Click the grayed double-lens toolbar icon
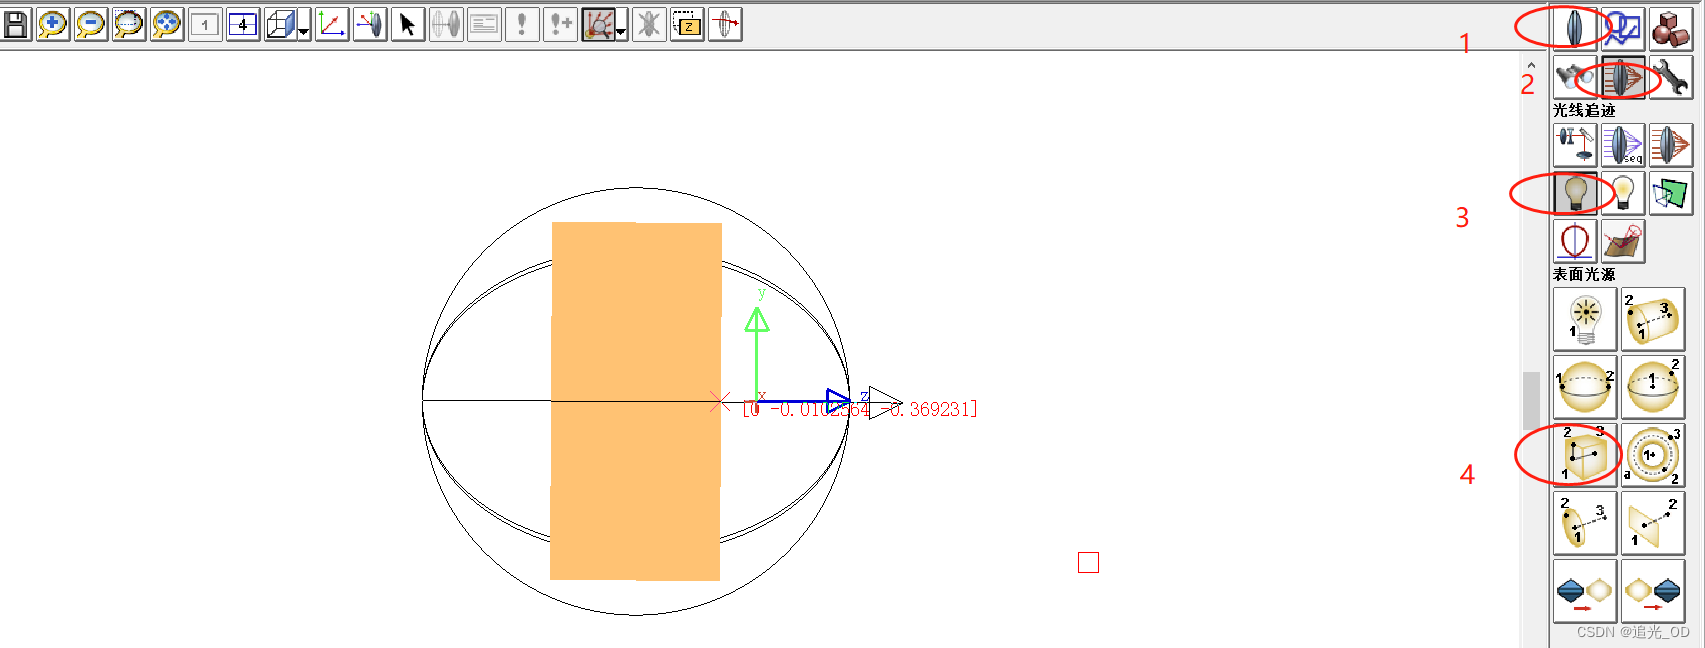 click(x=446, y=24)
